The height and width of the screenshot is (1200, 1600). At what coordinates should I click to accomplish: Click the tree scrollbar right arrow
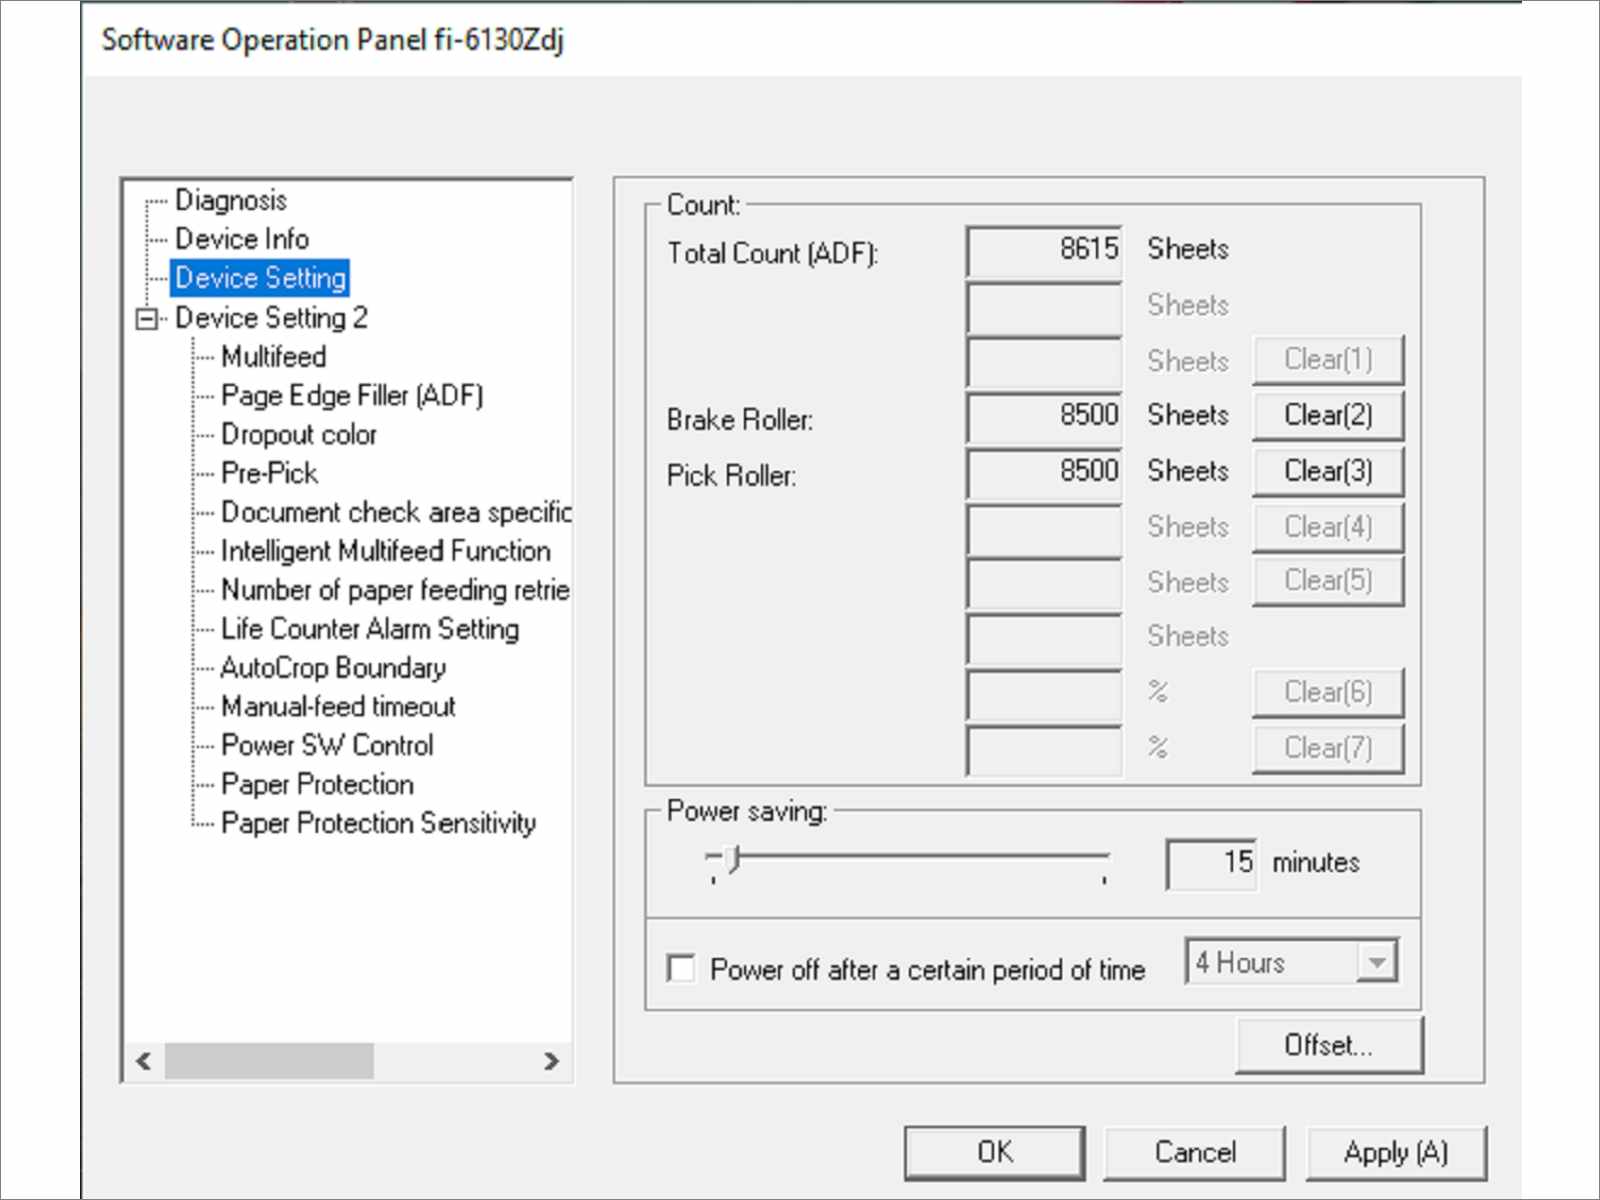[x=551, y=1061]
